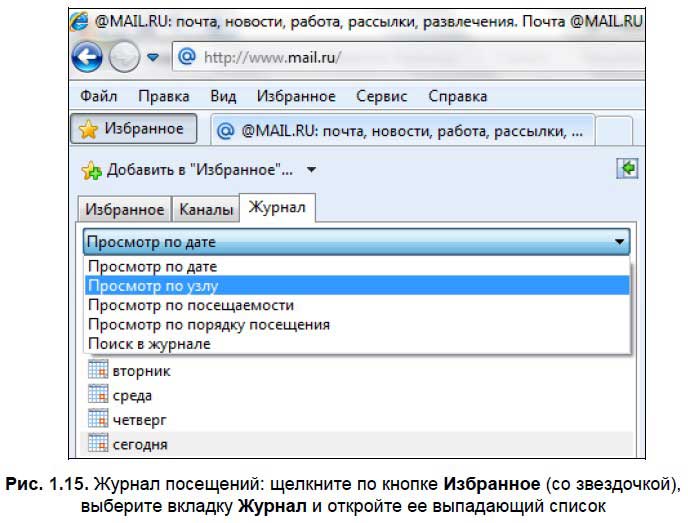Viewport: 688px width, 523px height.
Task: Select the Журнал tab
Action: [x=277, y=207]
